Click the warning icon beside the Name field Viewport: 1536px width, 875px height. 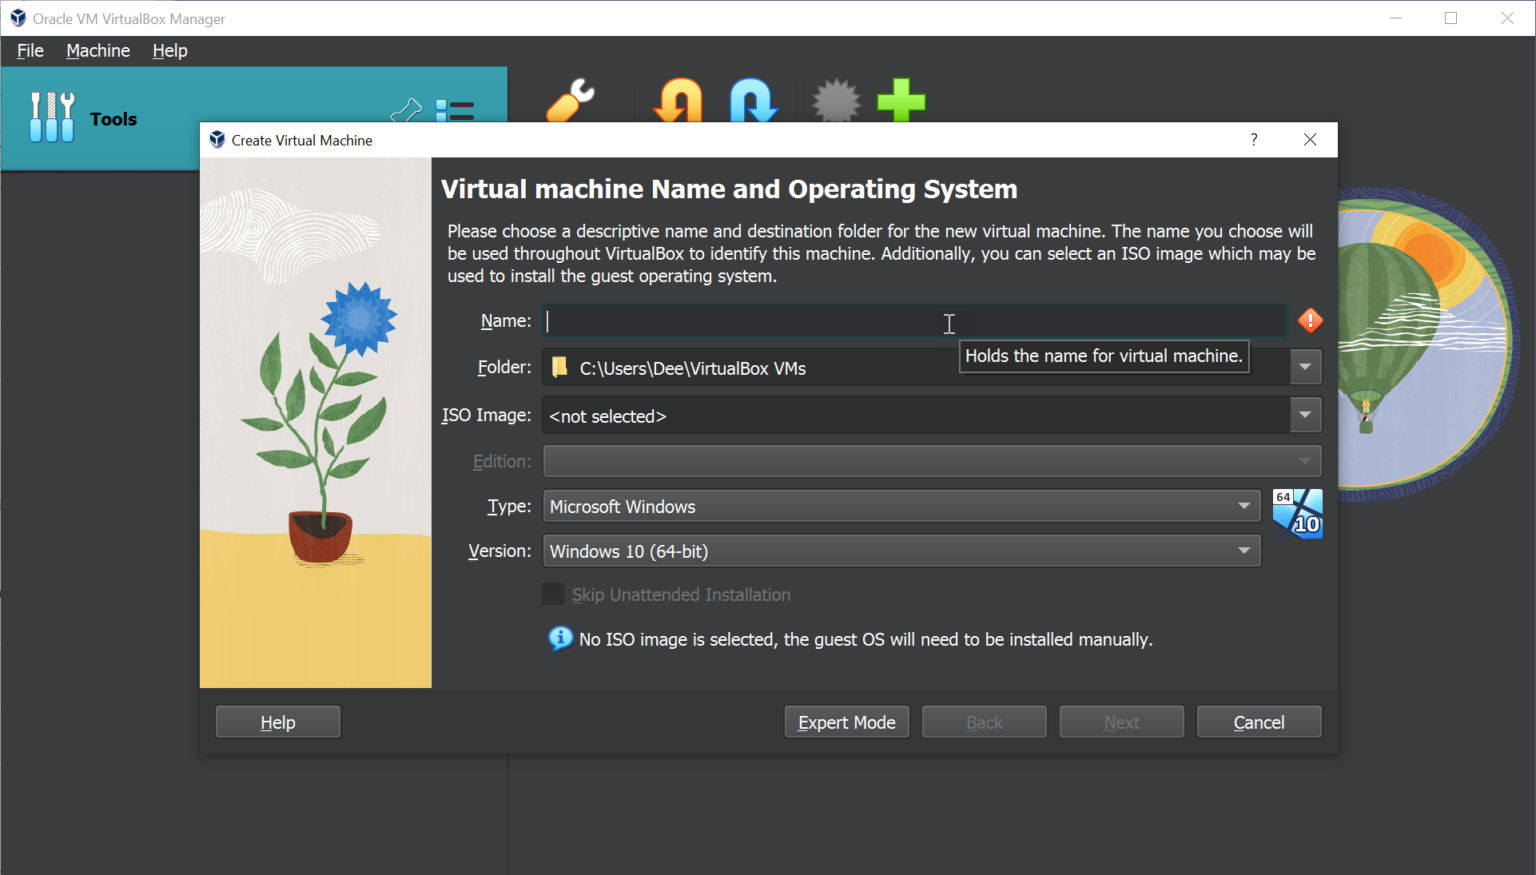1310,320
